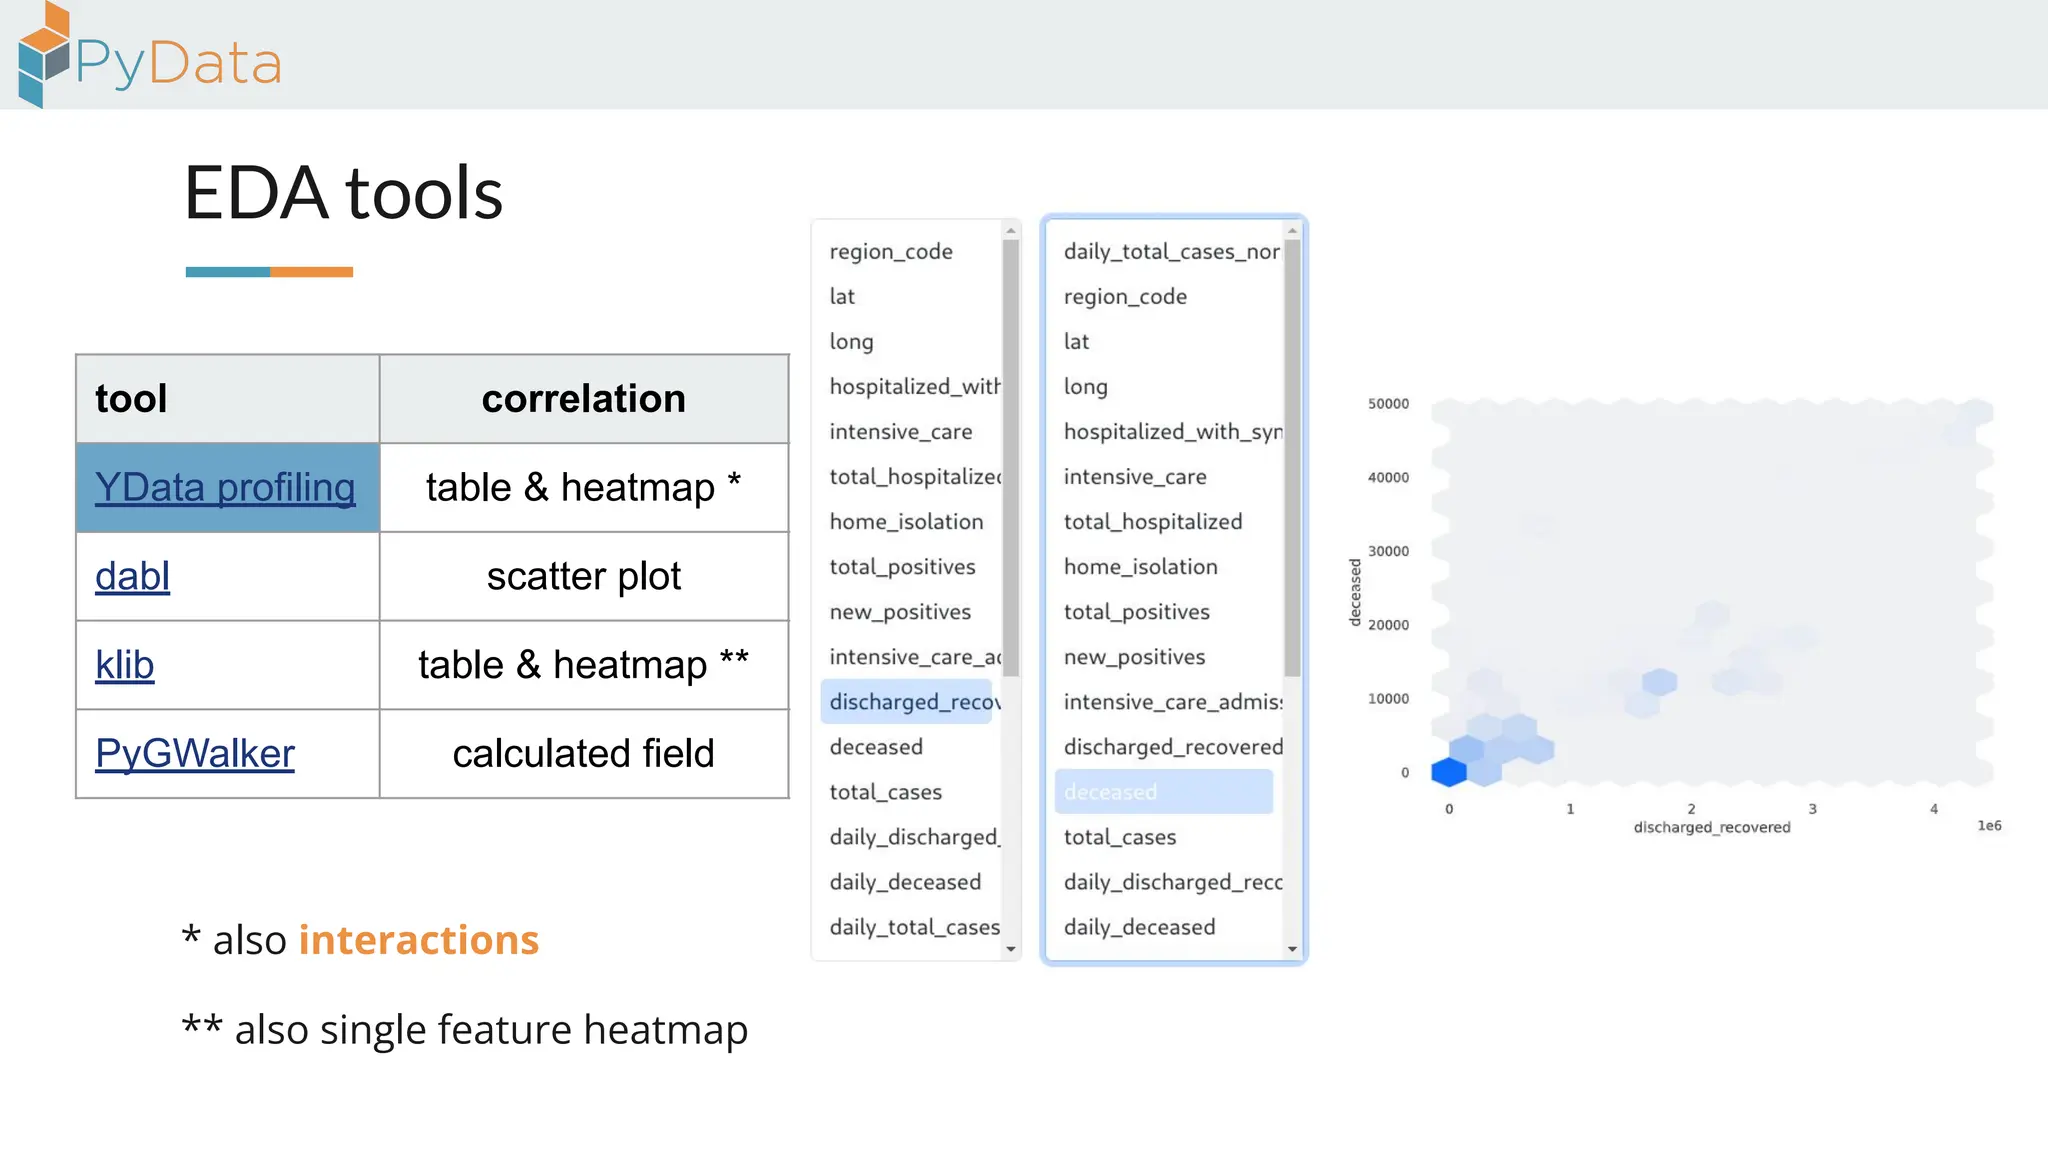Click the 'table & heatmap *' cell
Screen dimensions: 2048x1152
point(584,487)
